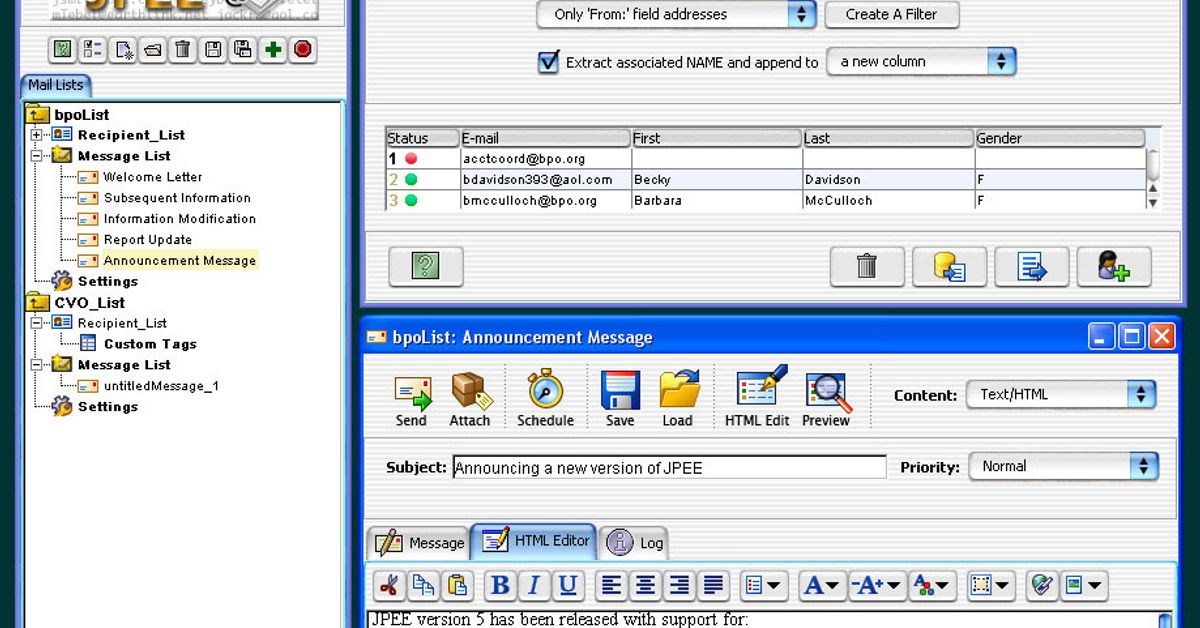Click the Subject input field
This screenshot has height=628, width=1200.
coord(669,467)
